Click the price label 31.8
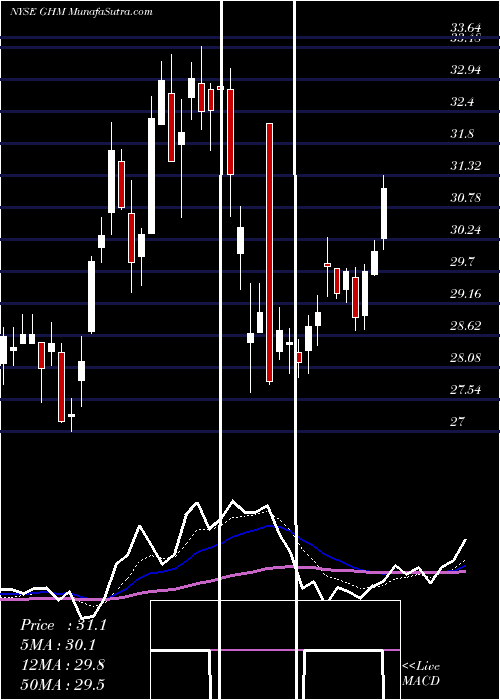 (x=462, y=134)
